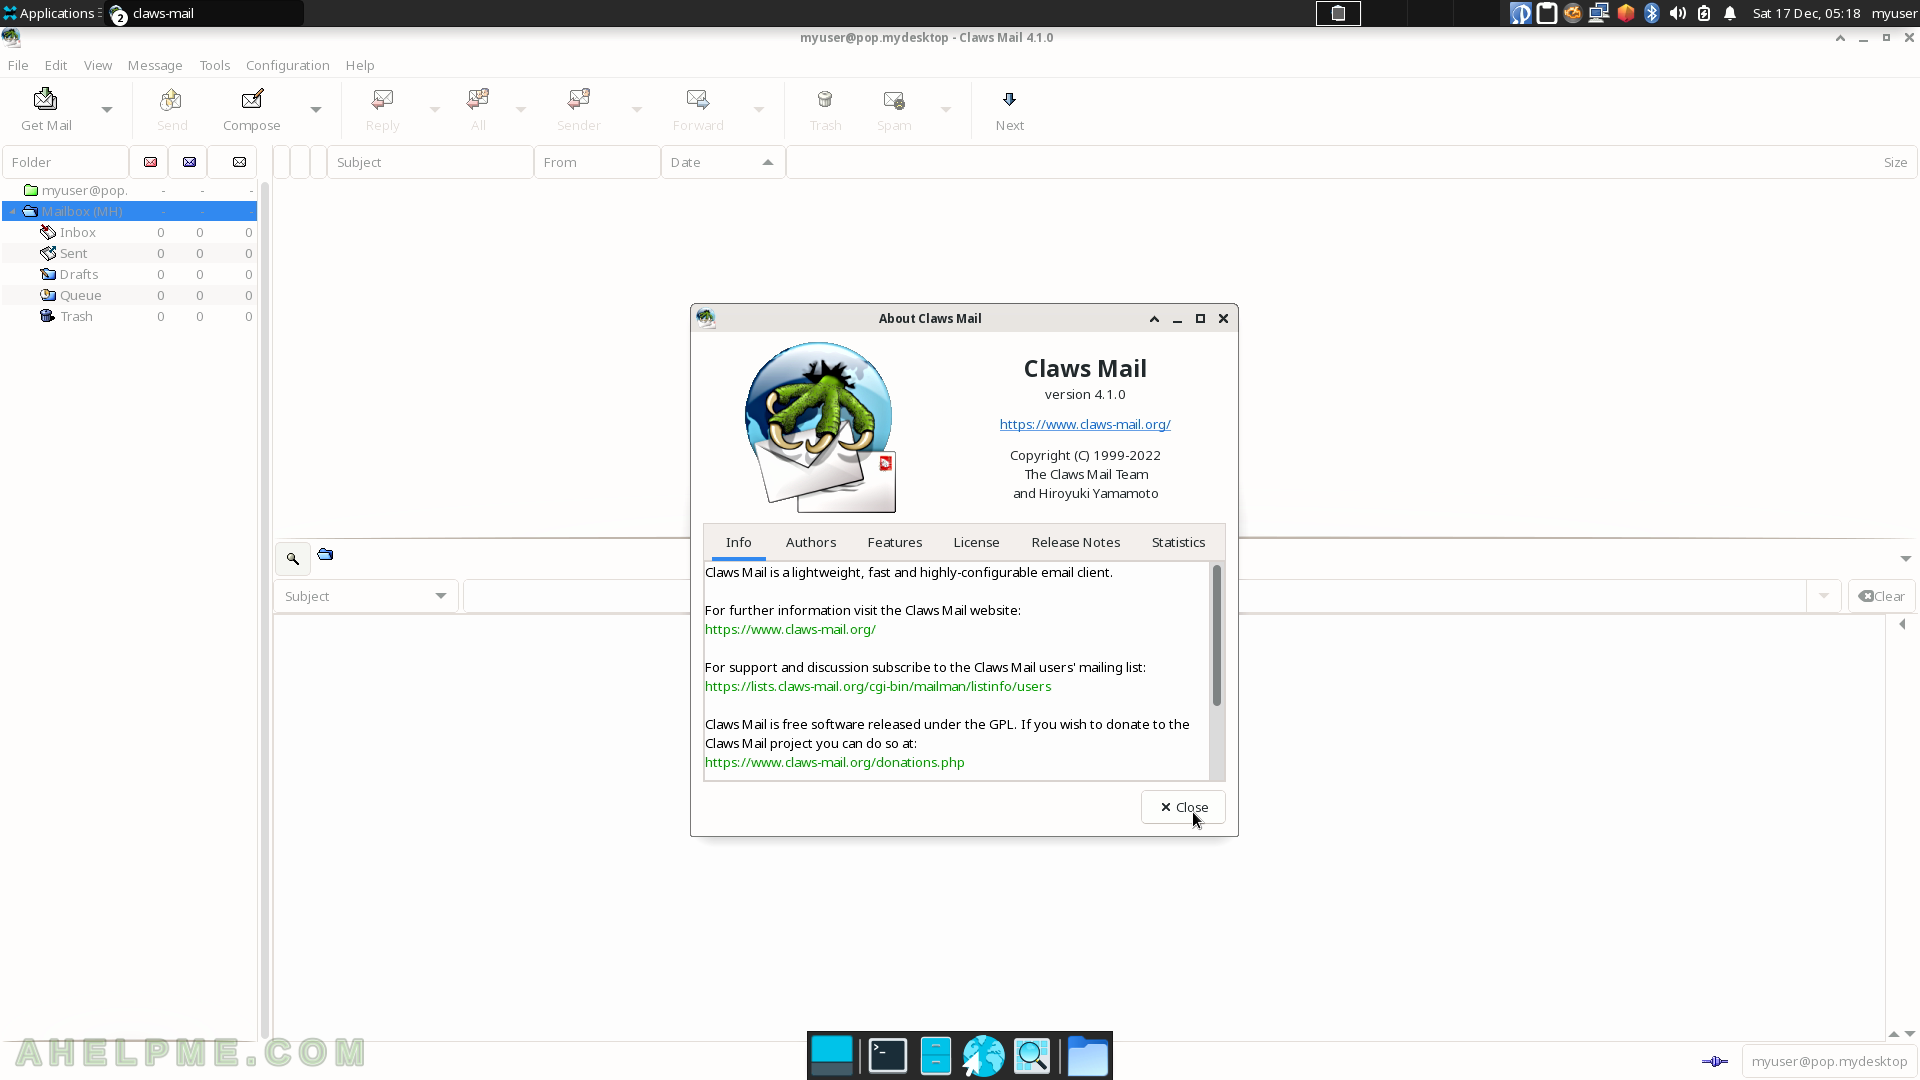This screenshot has width=1920, height=1080.
Task: Select the Queue folder
Action: pos(129,295)
